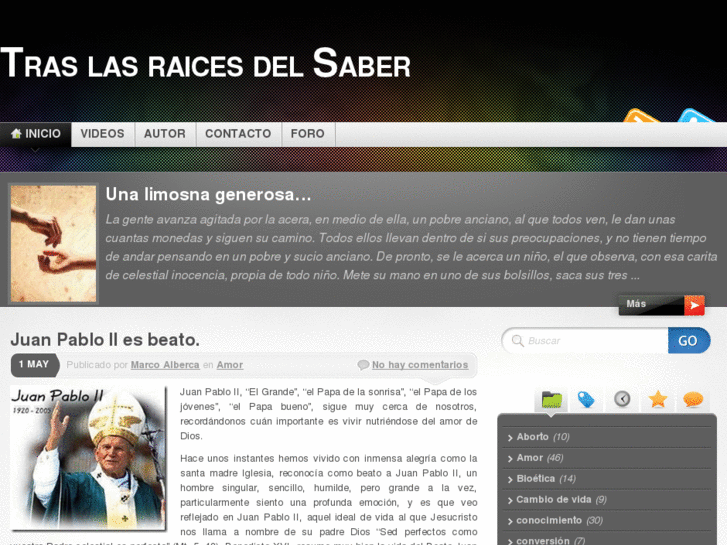Open the AUTOR menu item

[x=165, y=134]
